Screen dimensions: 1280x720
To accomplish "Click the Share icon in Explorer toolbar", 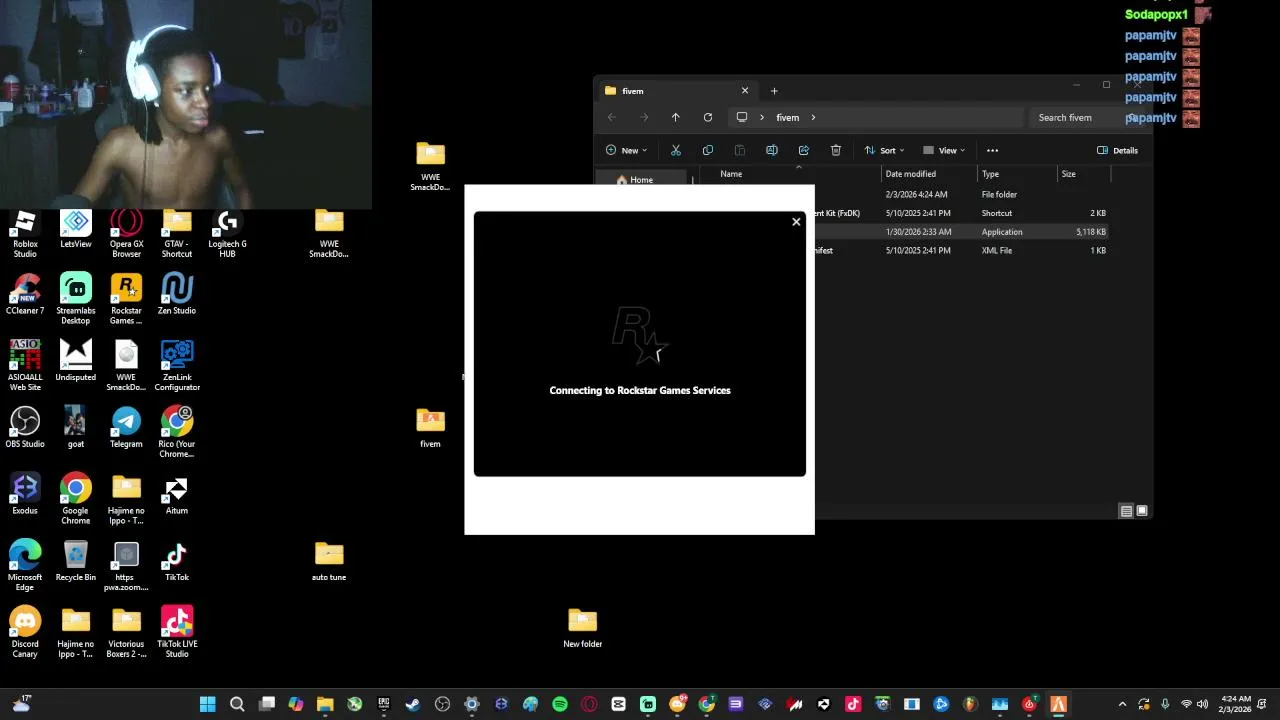I will pyautogui.click(x=804, y=150).
